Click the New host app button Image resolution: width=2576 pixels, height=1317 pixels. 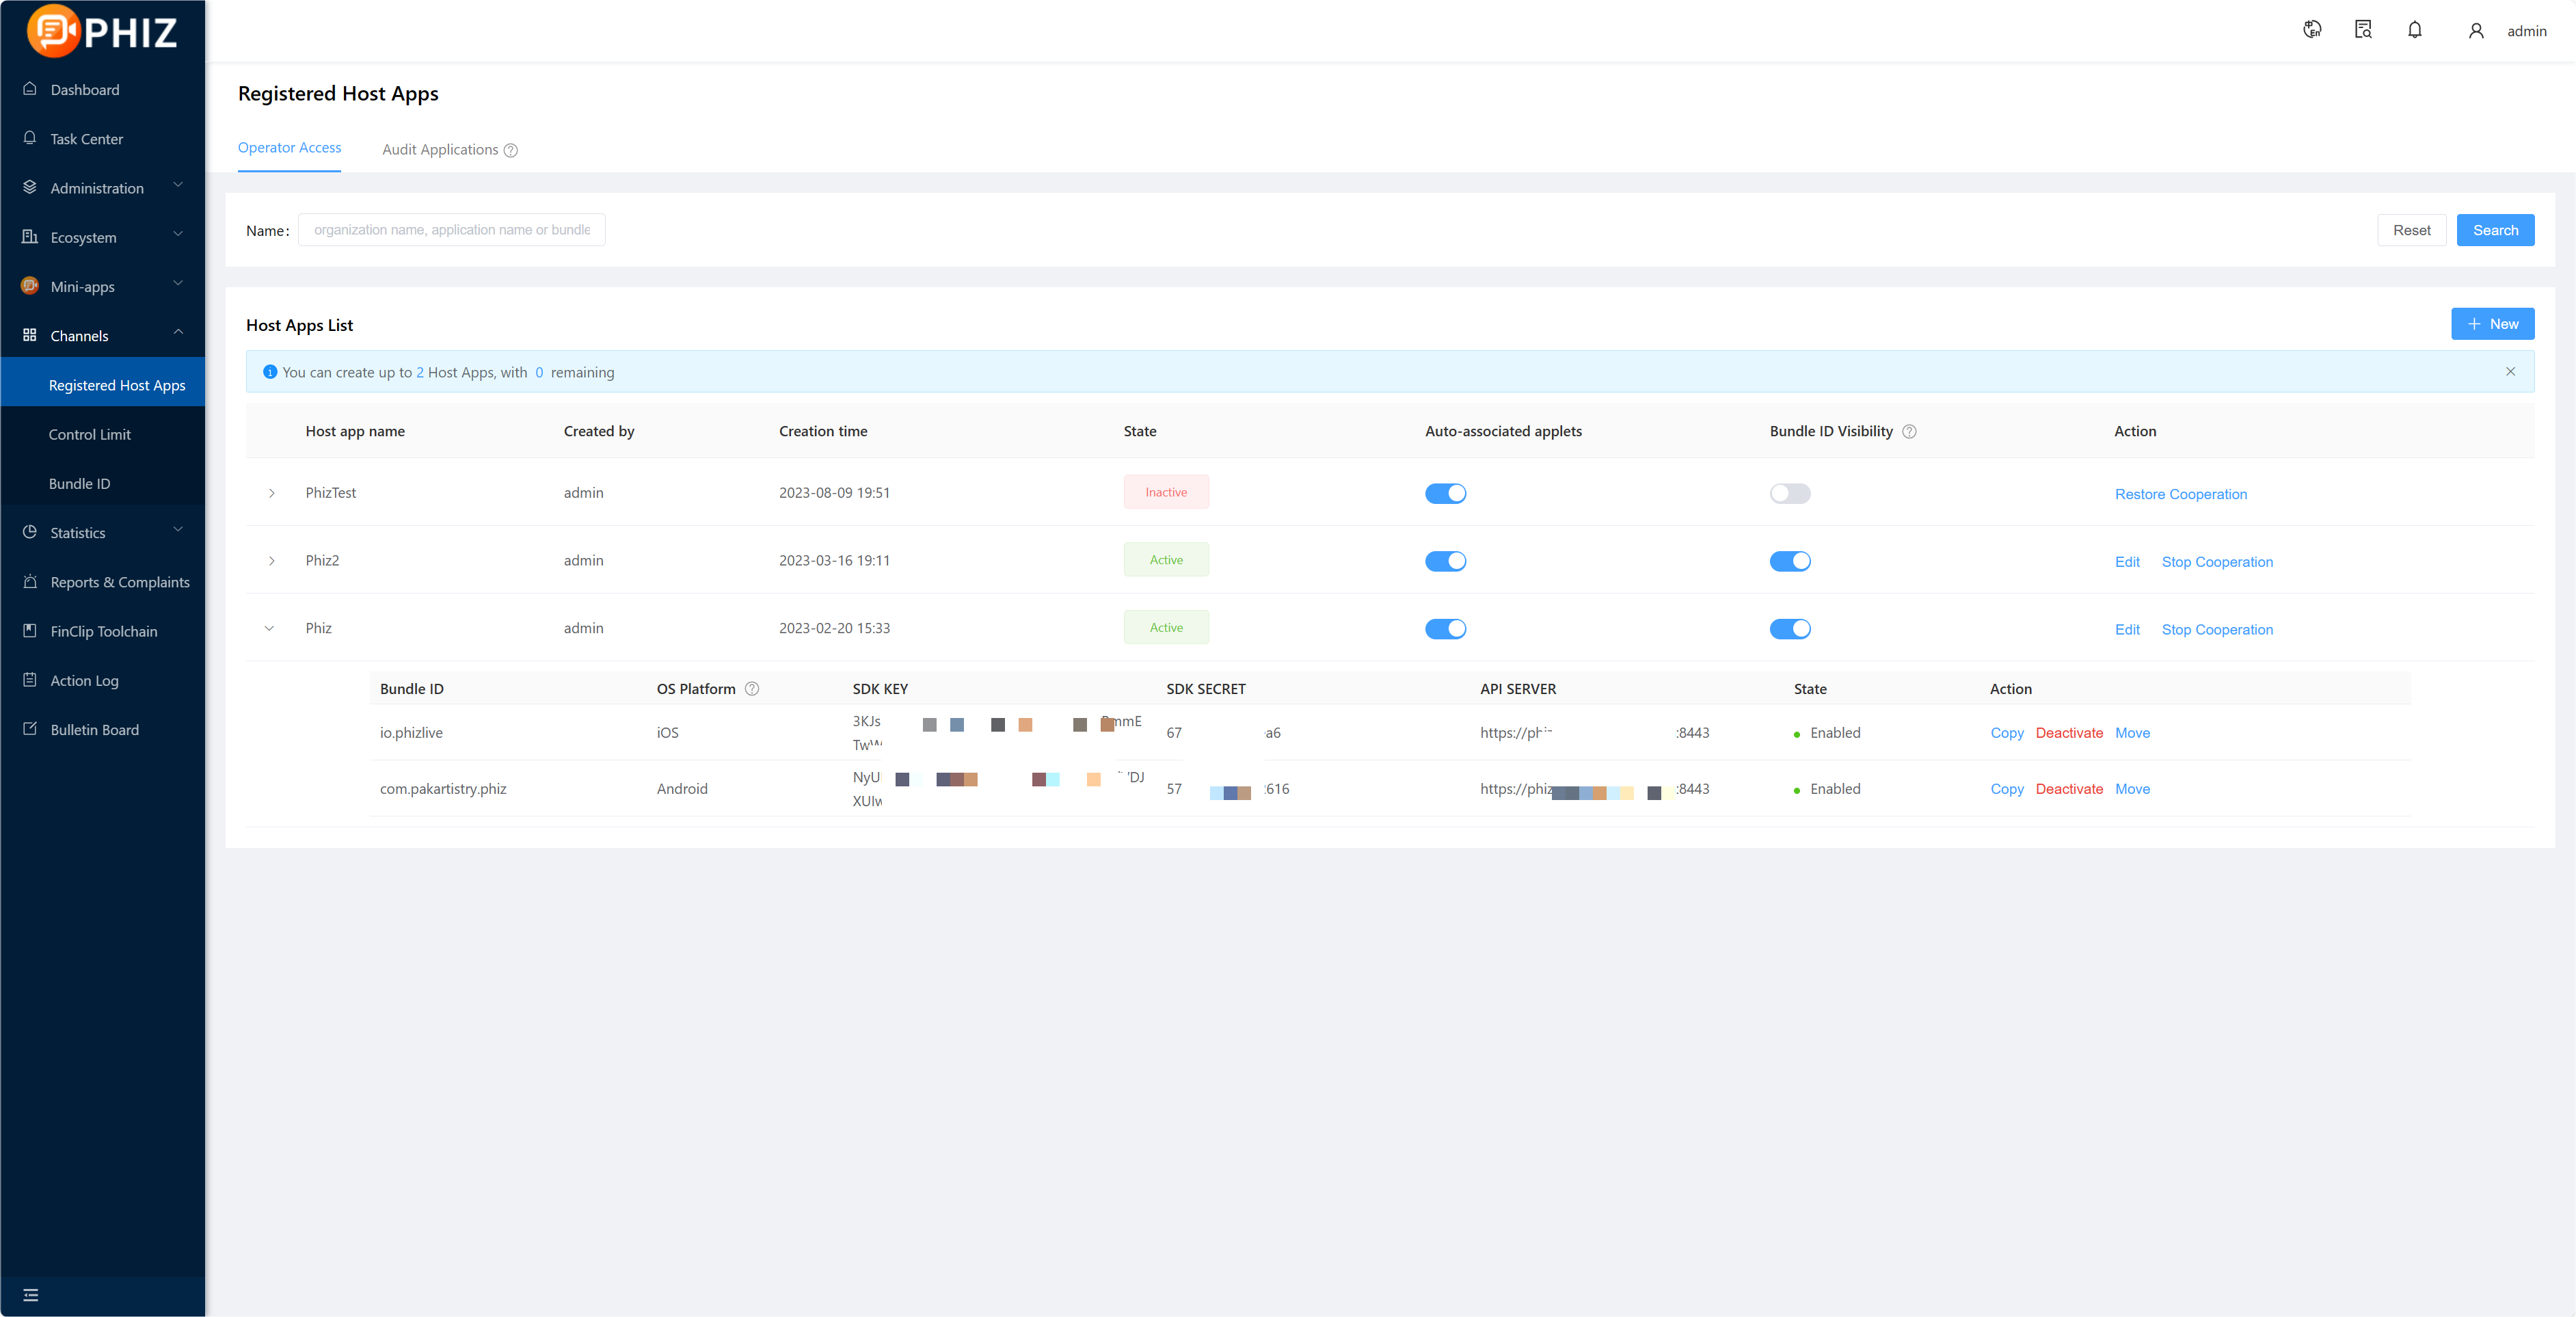click(2492, 324)
